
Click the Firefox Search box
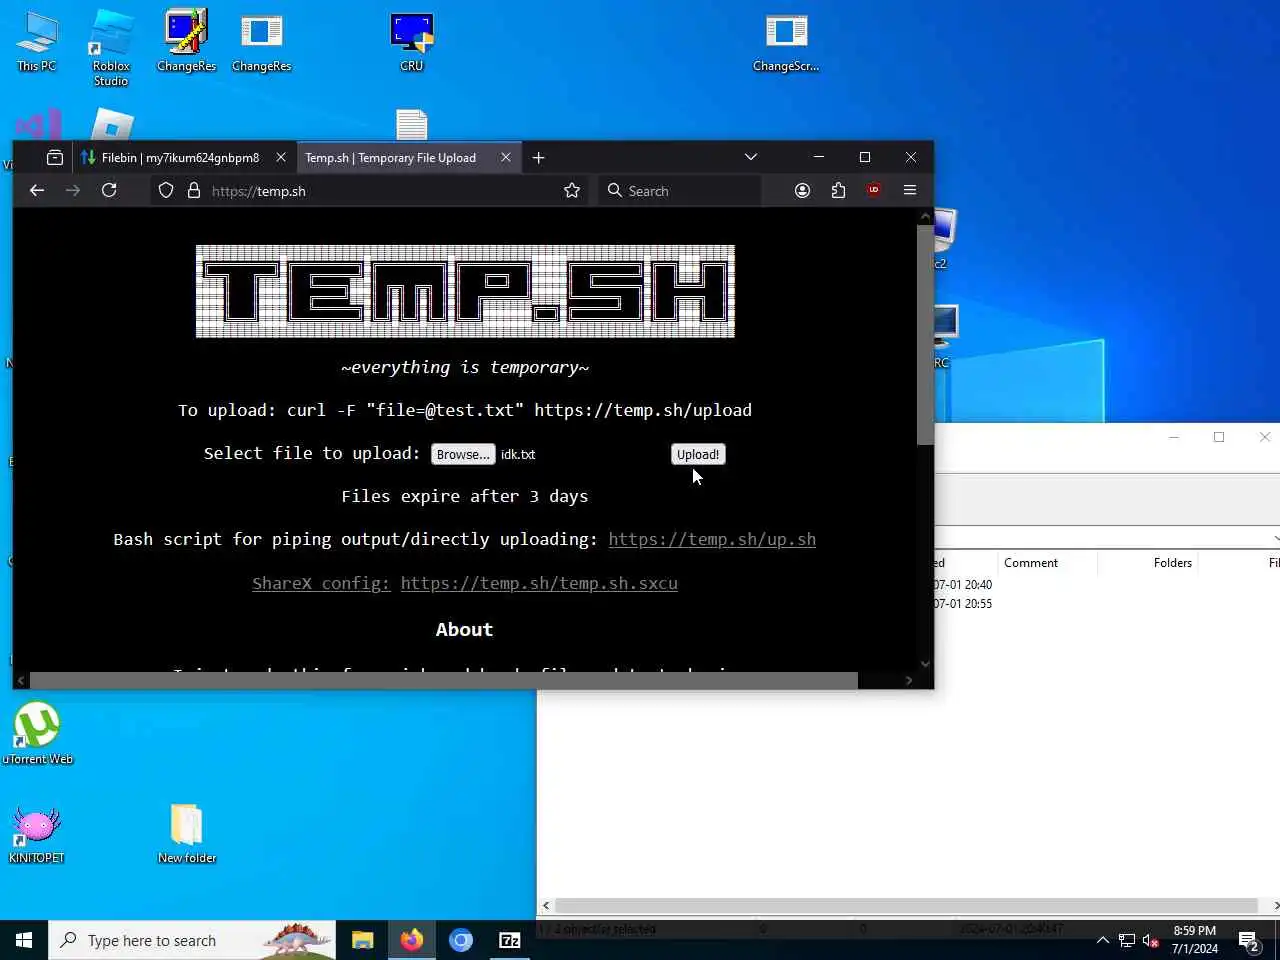point(680,190)
